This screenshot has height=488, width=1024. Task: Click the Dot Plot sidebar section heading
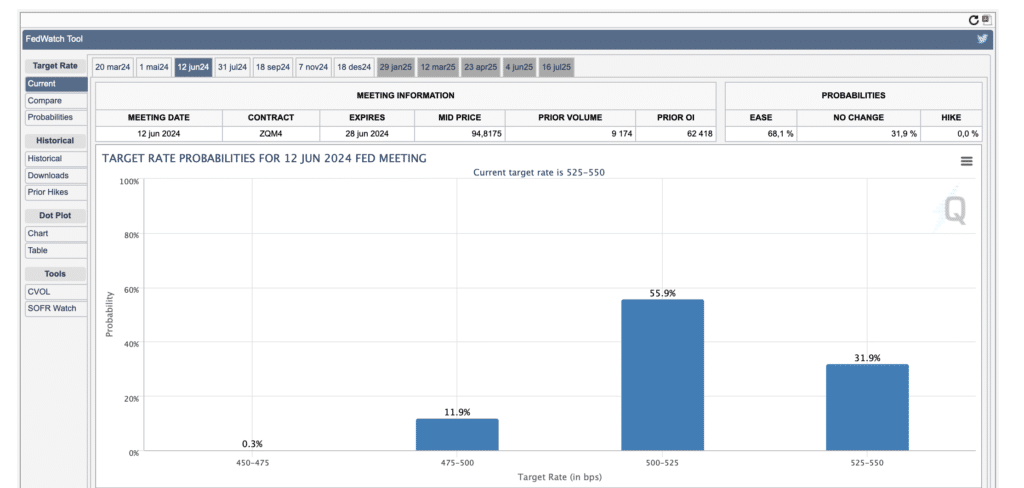(x=56, y=216)
